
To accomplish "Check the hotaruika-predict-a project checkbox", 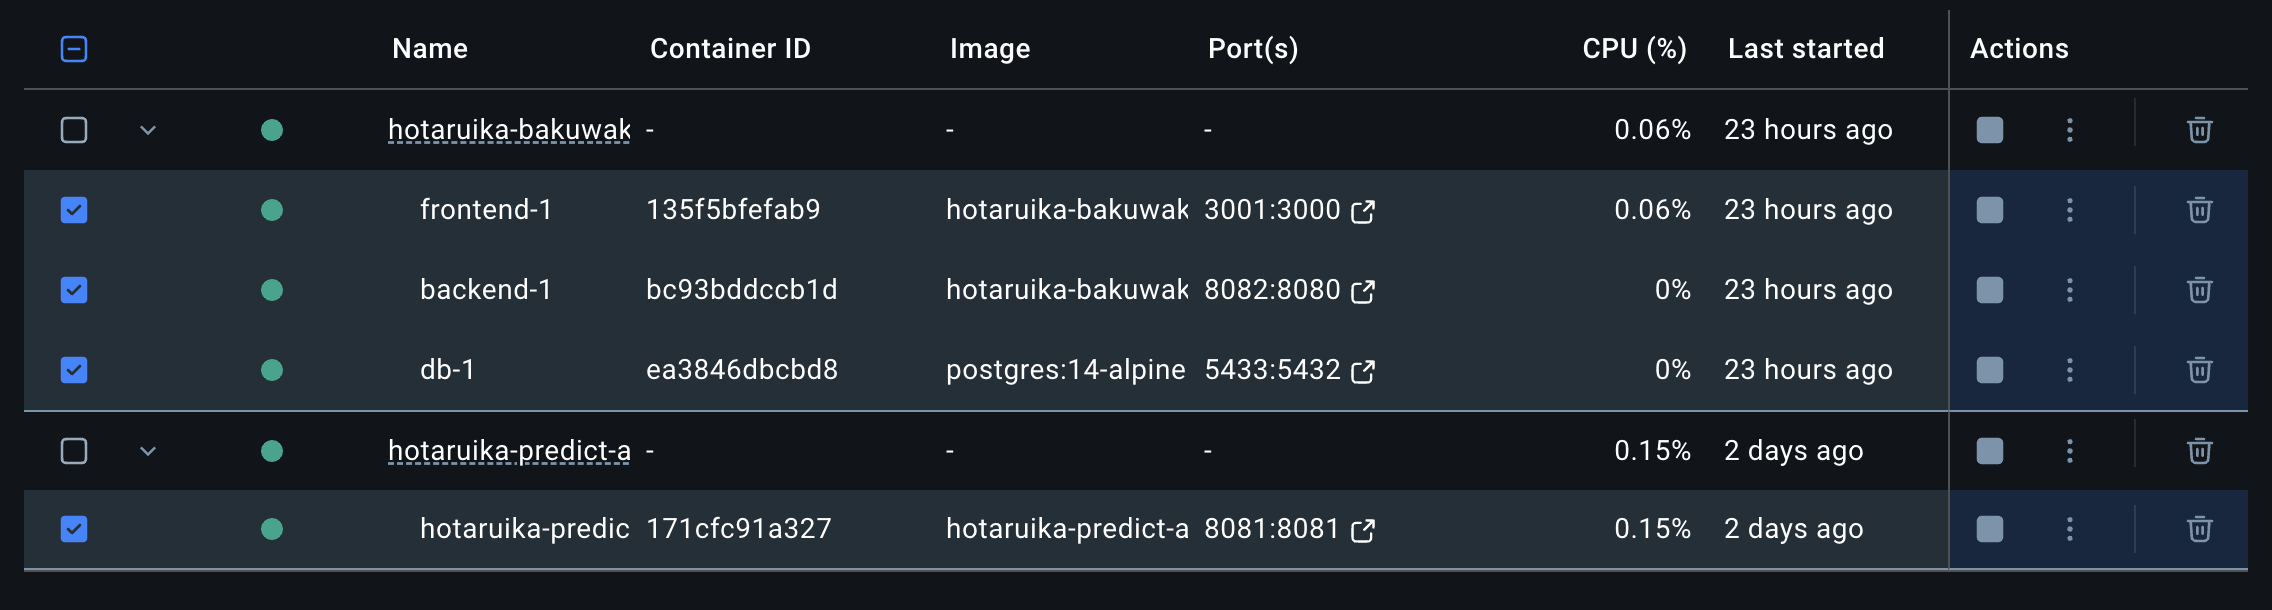I will pyautogui.click(x=74, y=451).
